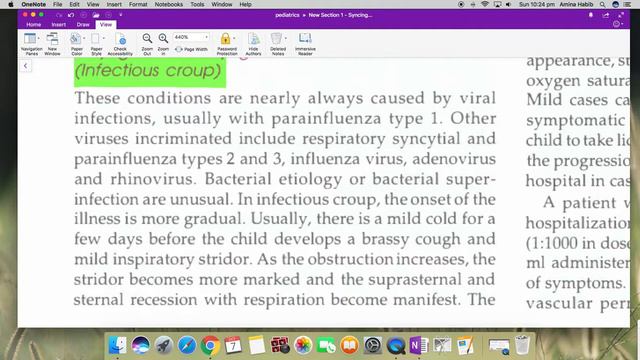Open the OneNote application menu
The height and width of the screenshot is (360, 640).
(x=33, y=4)
